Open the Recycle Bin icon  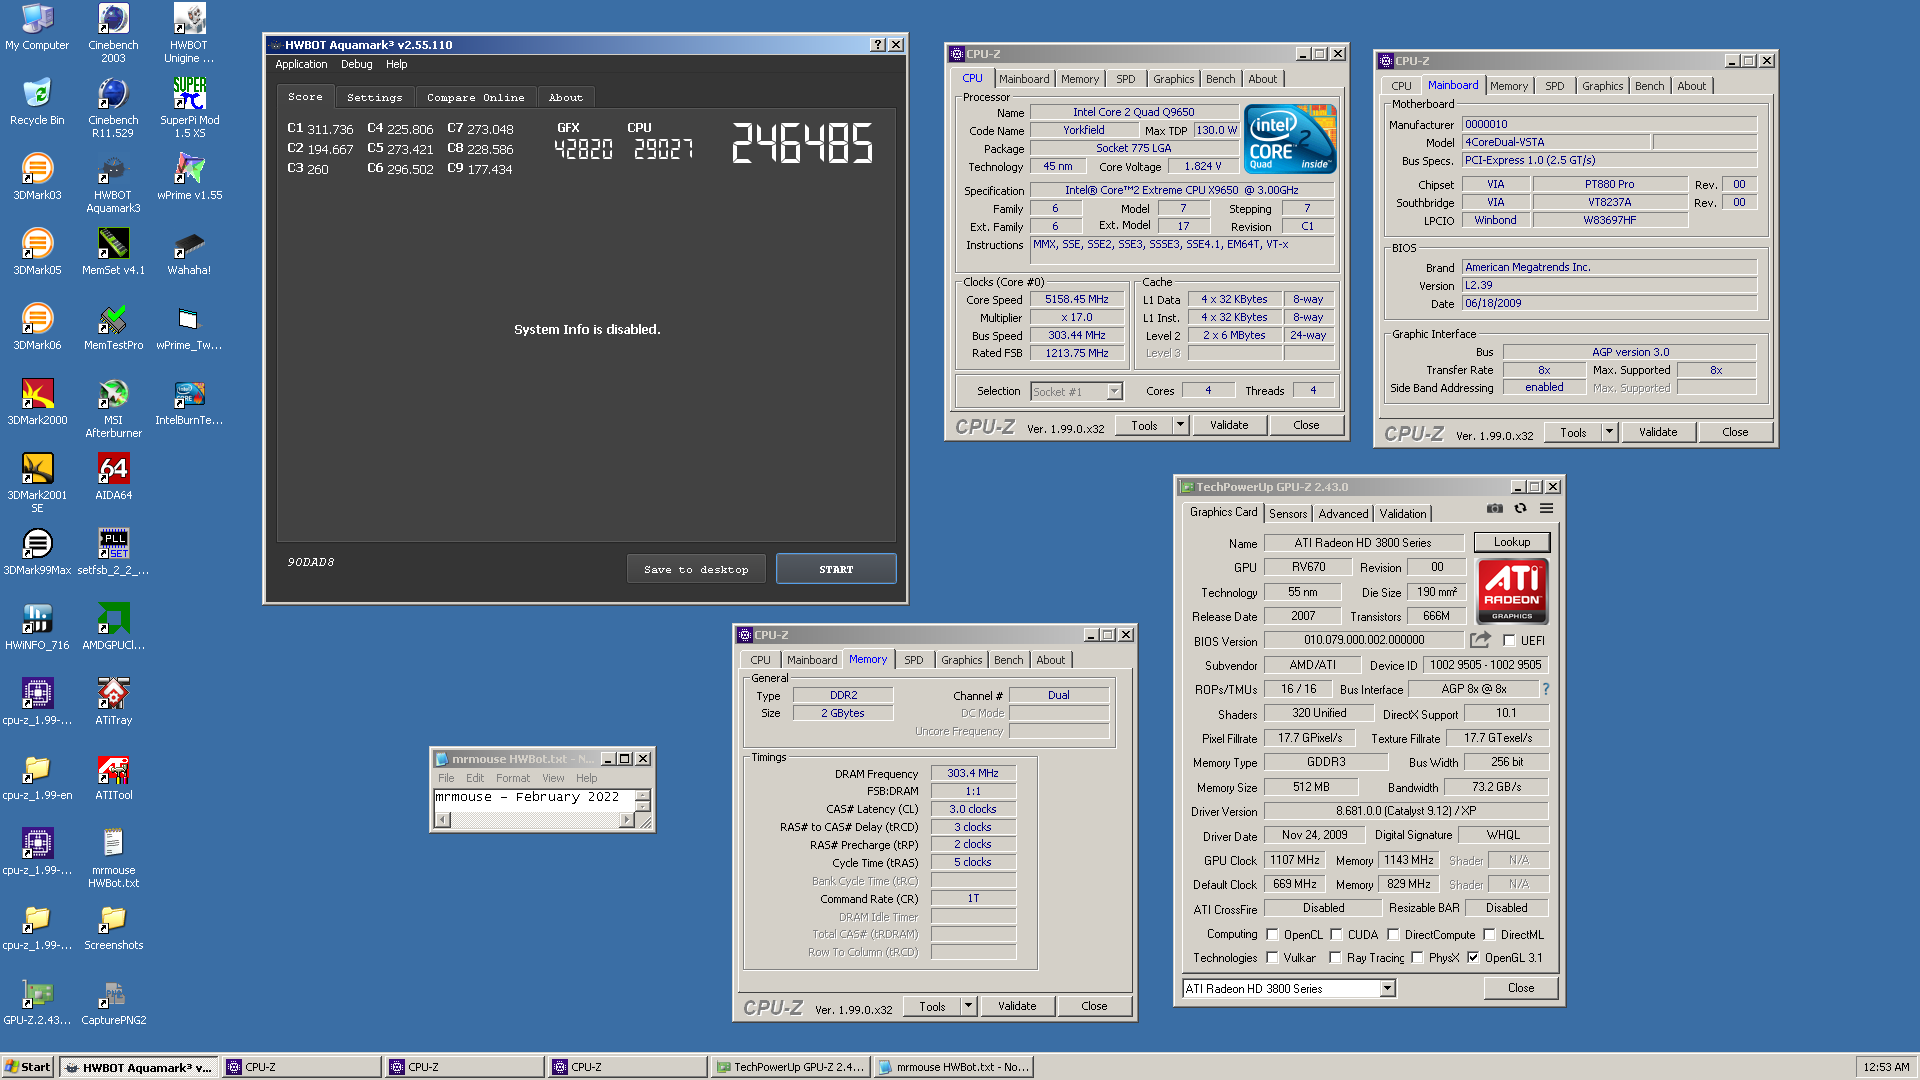click(37, 101)
